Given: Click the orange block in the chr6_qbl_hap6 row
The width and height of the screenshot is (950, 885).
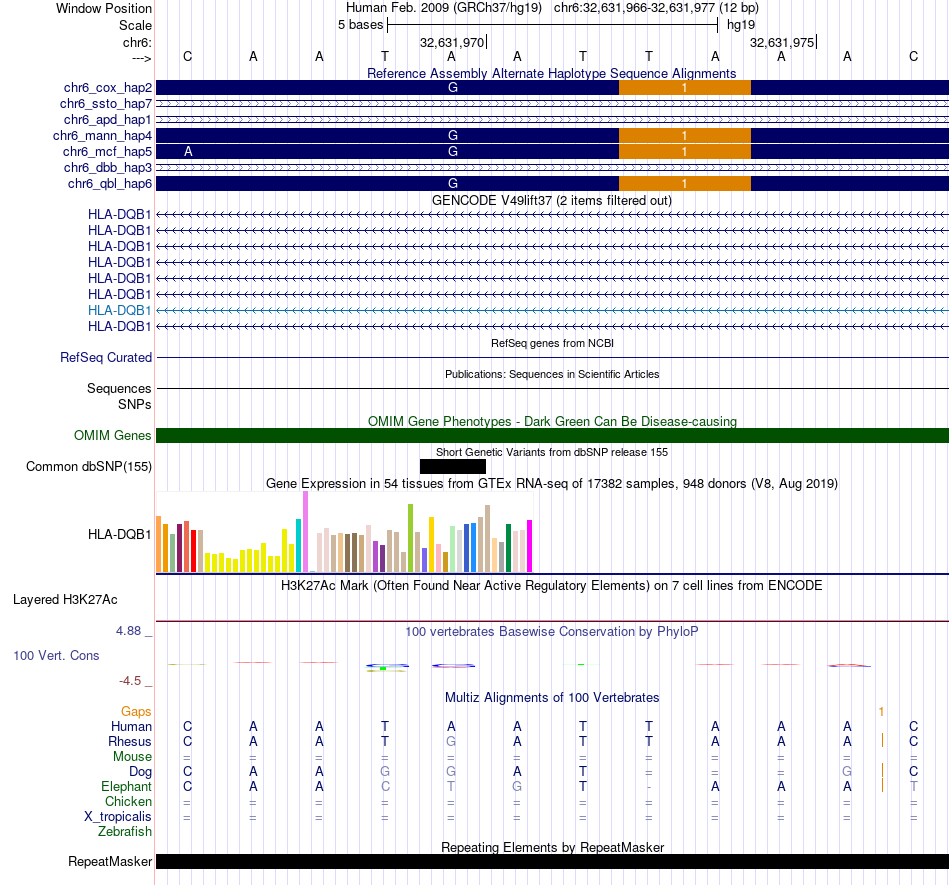Looking at the screenshot, I should tap(685, 183).
